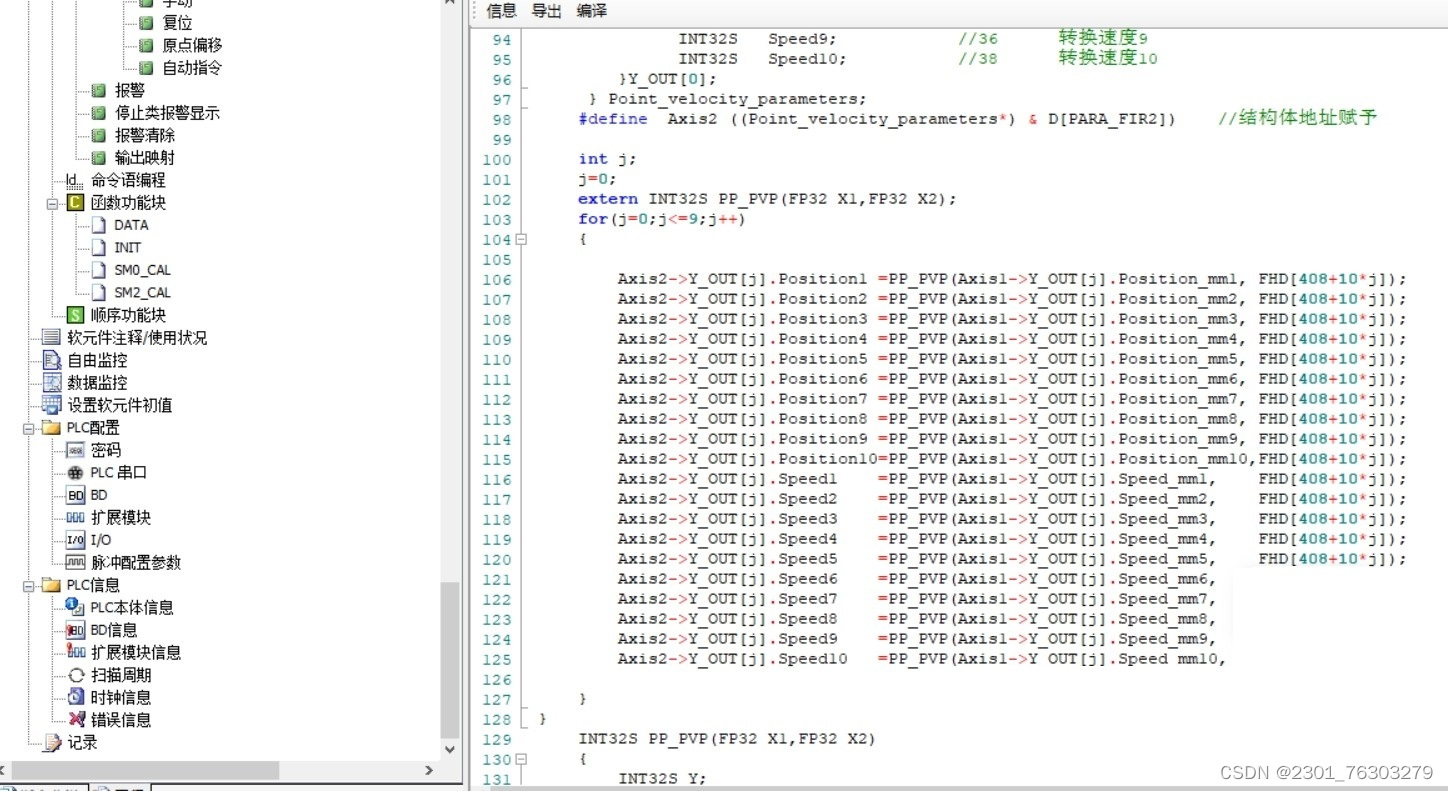1448x791 pixels.
Task: Click the file icon next to DATA
Action: point(98,225)
